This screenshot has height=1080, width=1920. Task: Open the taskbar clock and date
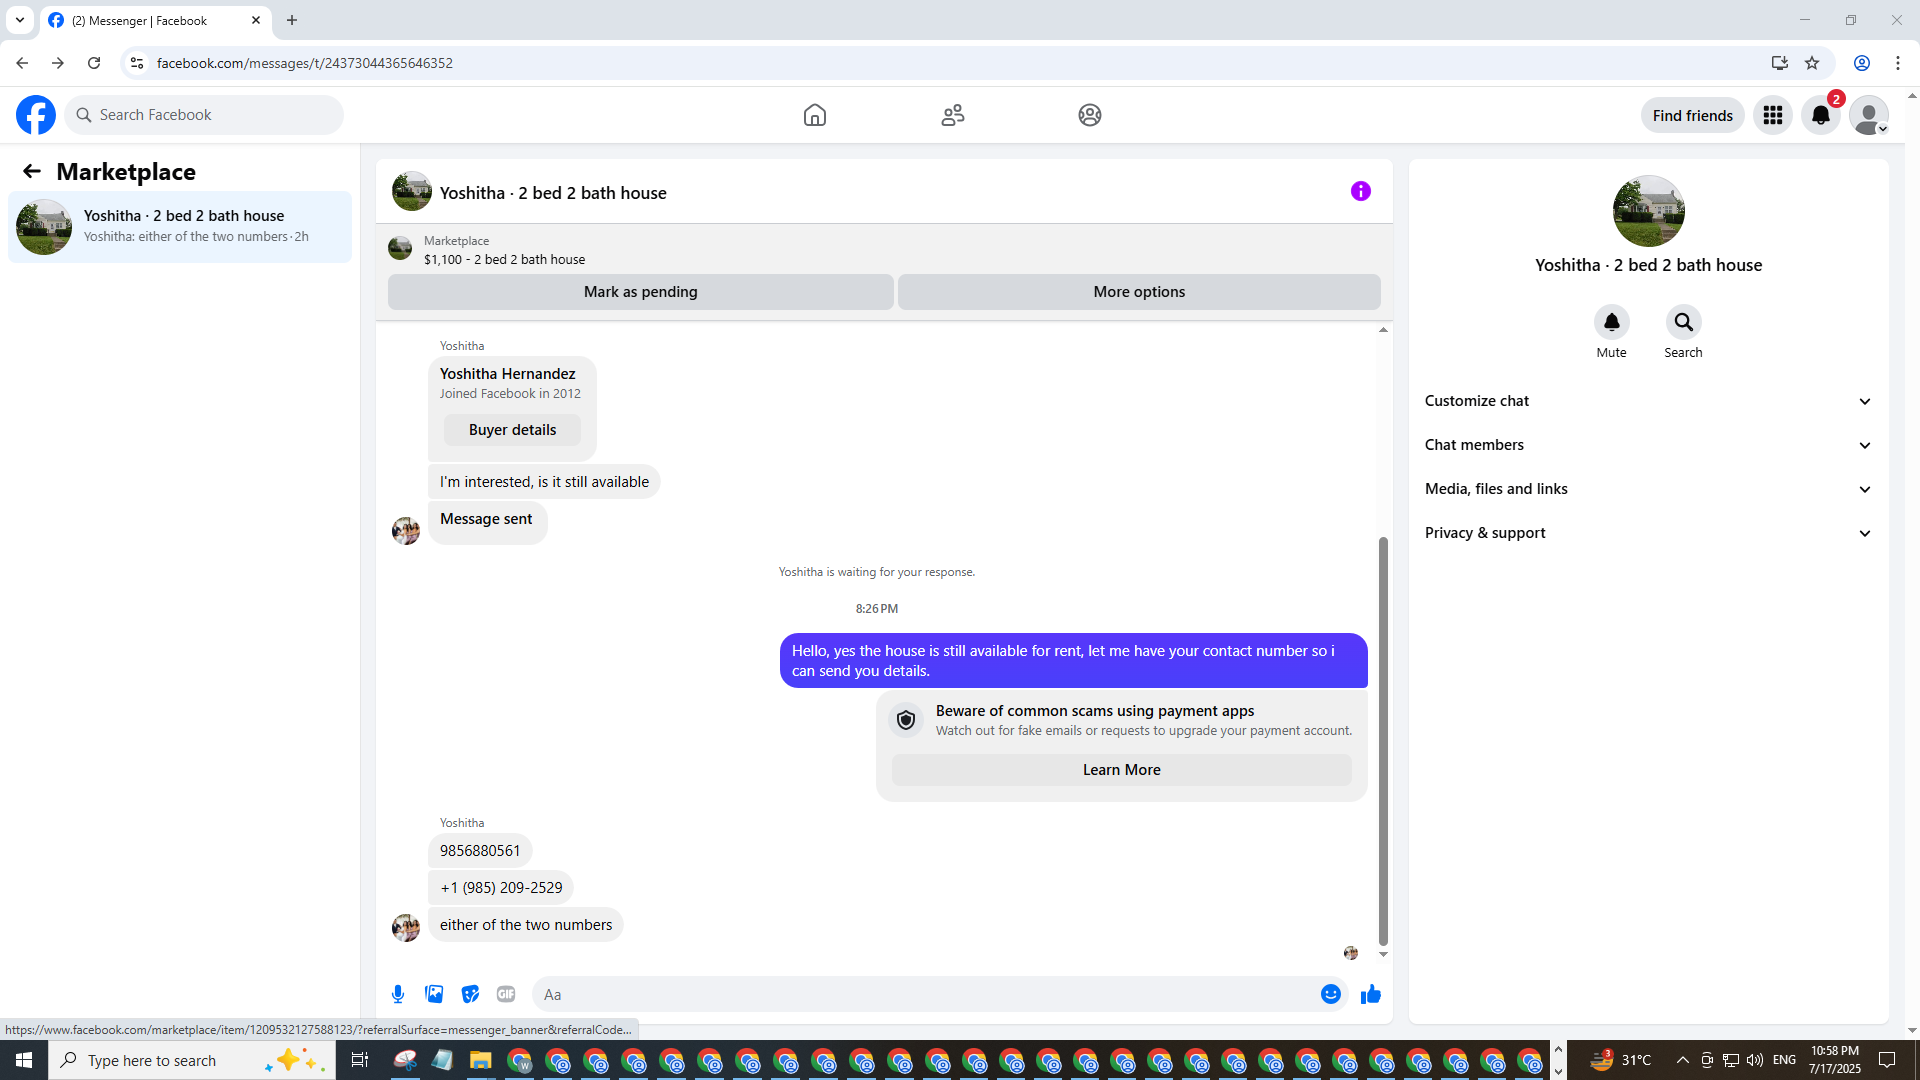point(1835,1060)
